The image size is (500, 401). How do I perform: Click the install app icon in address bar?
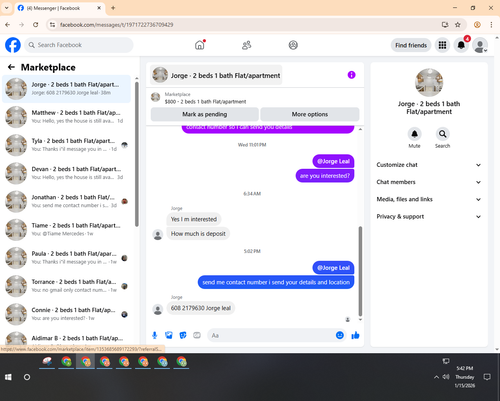pos(445,25)
